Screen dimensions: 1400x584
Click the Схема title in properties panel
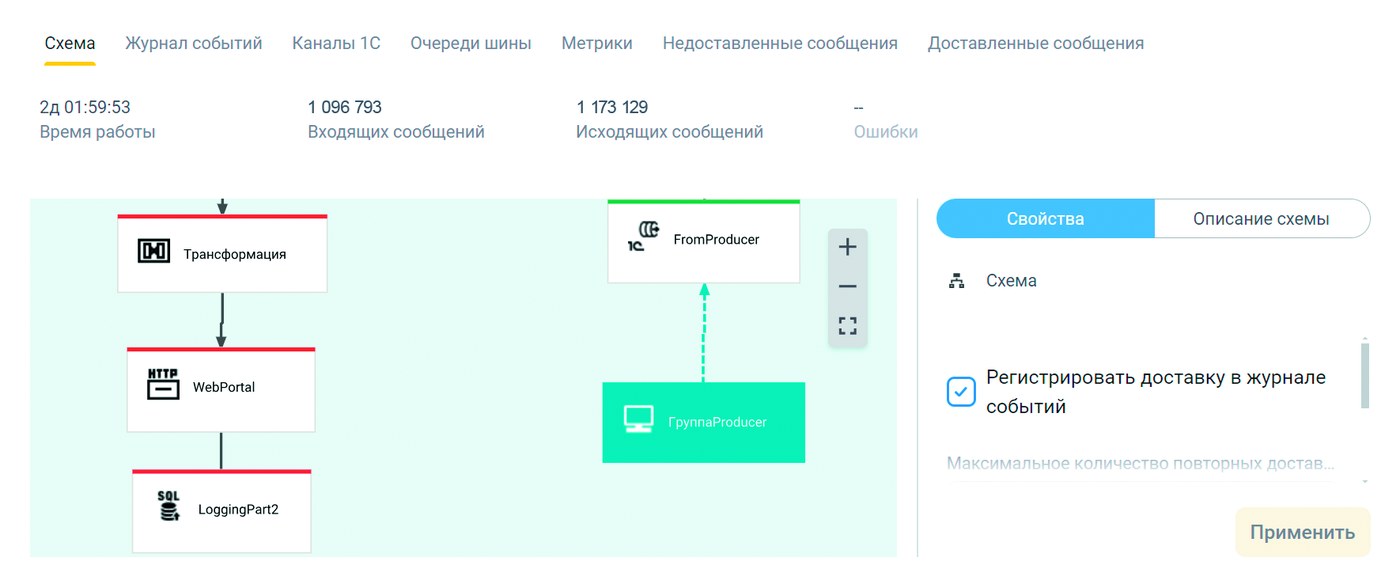(1011, 281)
